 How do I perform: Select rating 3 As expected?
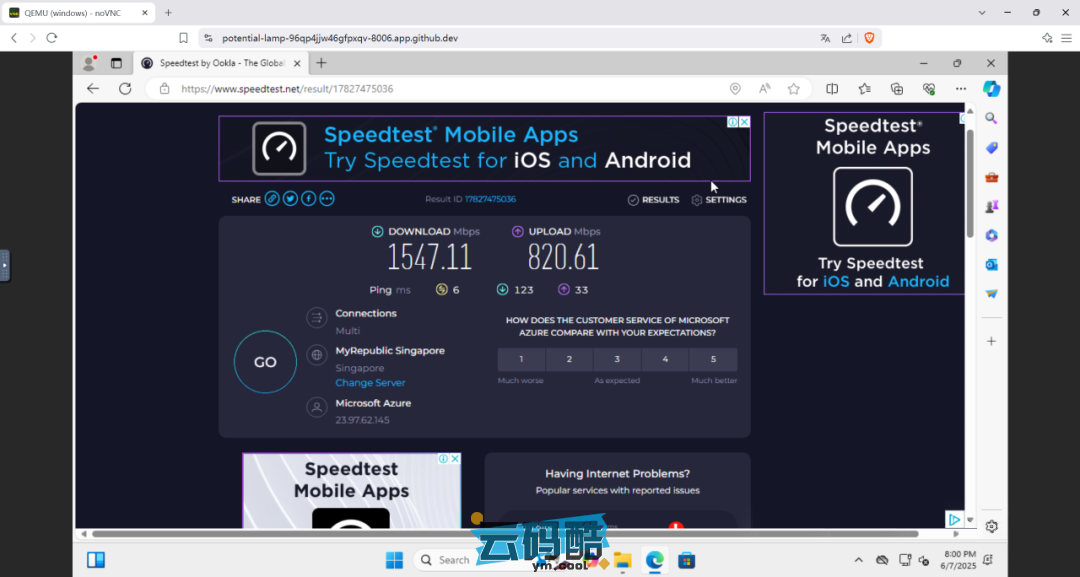(617, 359)
